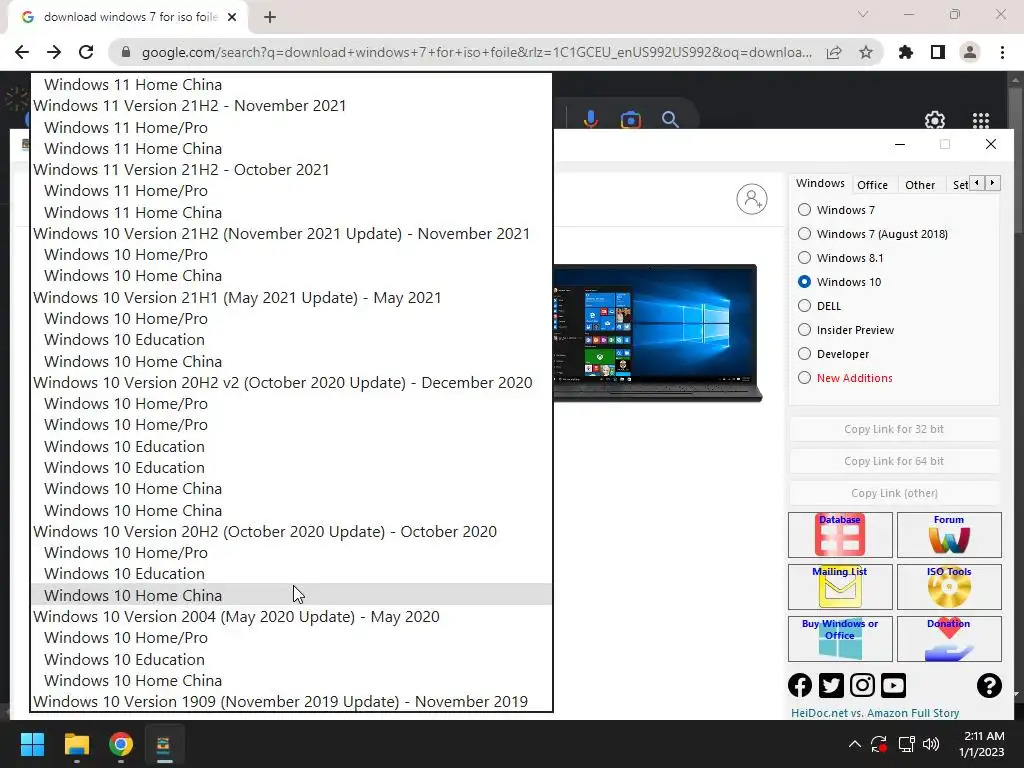This screenshot has height=768, width=1024.
Task: Open the clock showing 2:11 AM
Action: coord(982,744)
